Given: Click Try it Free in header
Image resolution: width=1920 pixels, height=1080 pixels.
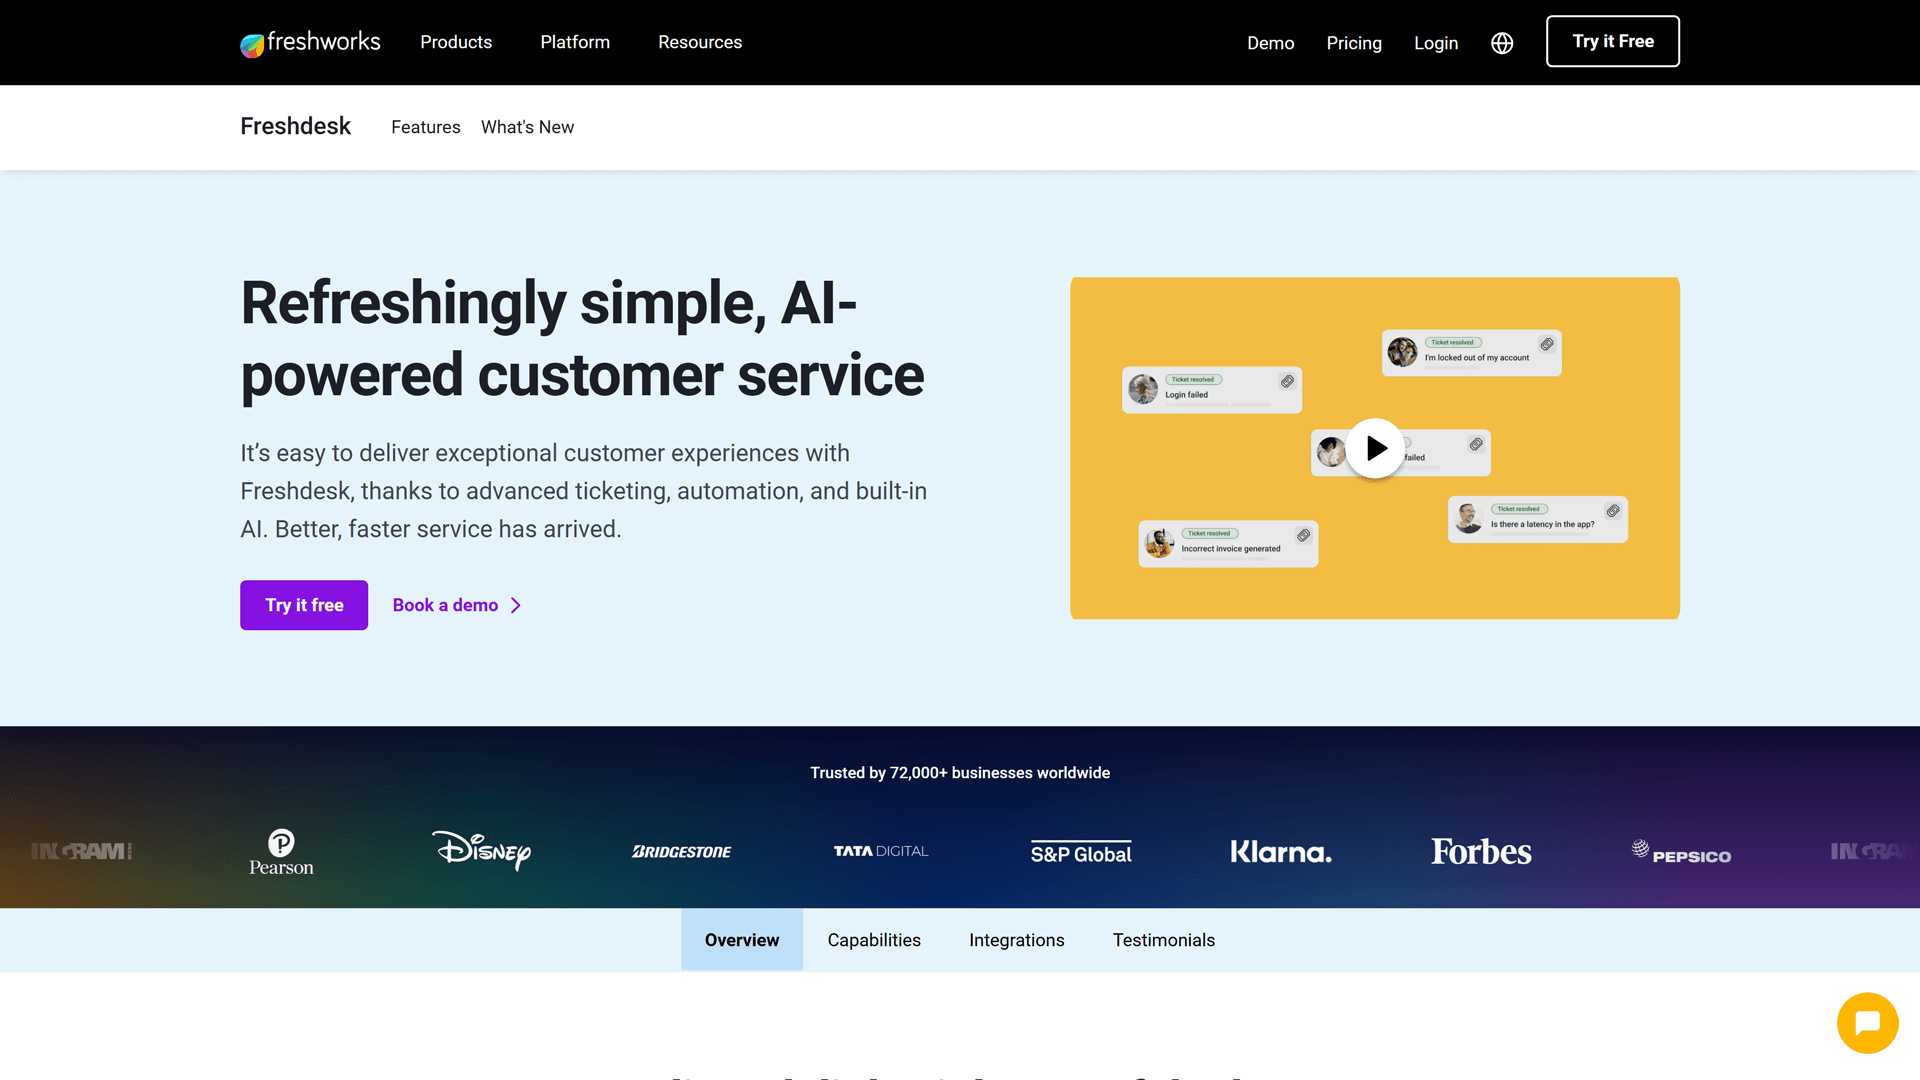Looking at the screenshot, I should (1613, 41).
